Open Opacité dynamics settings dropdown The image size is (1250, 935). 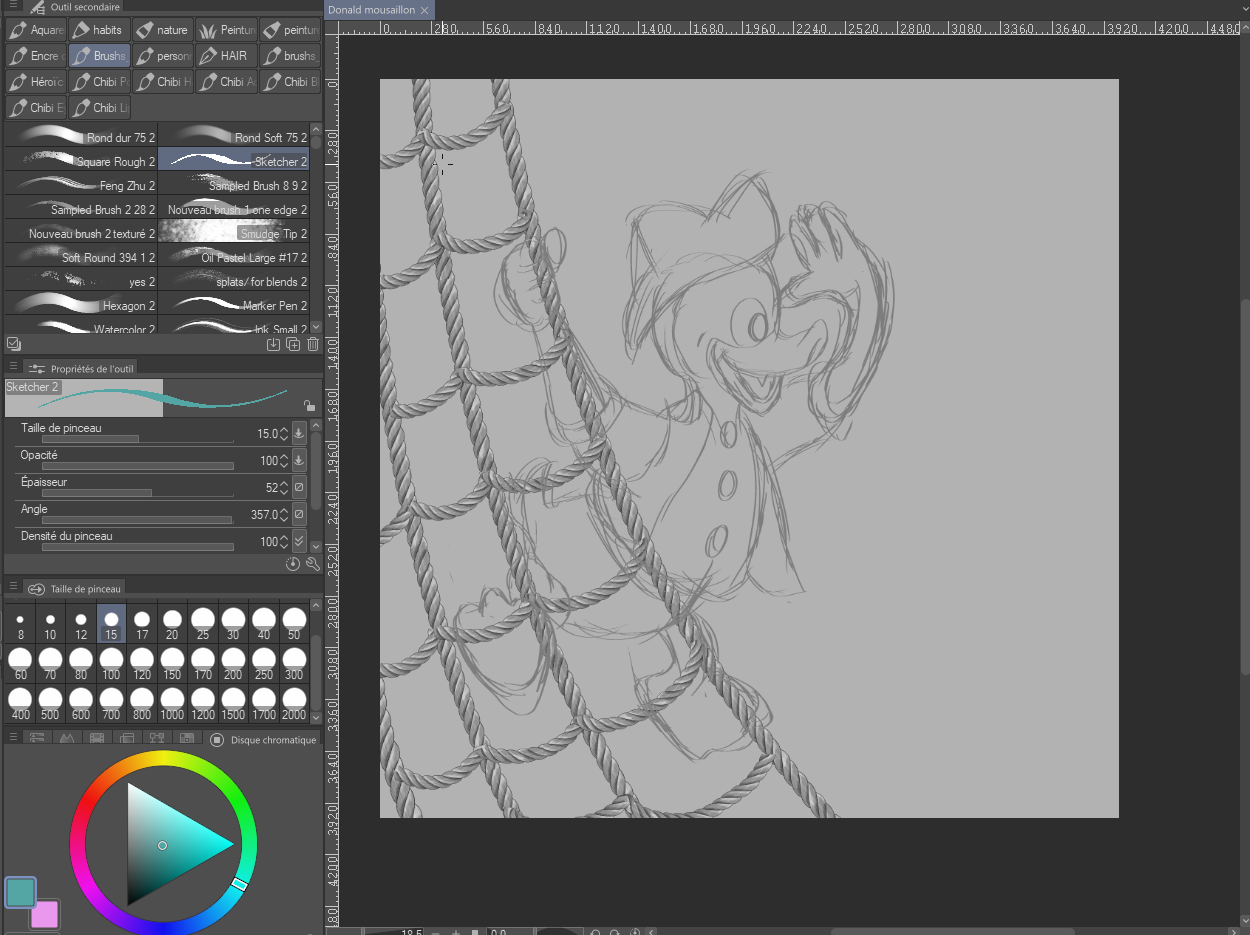(298, 461)
